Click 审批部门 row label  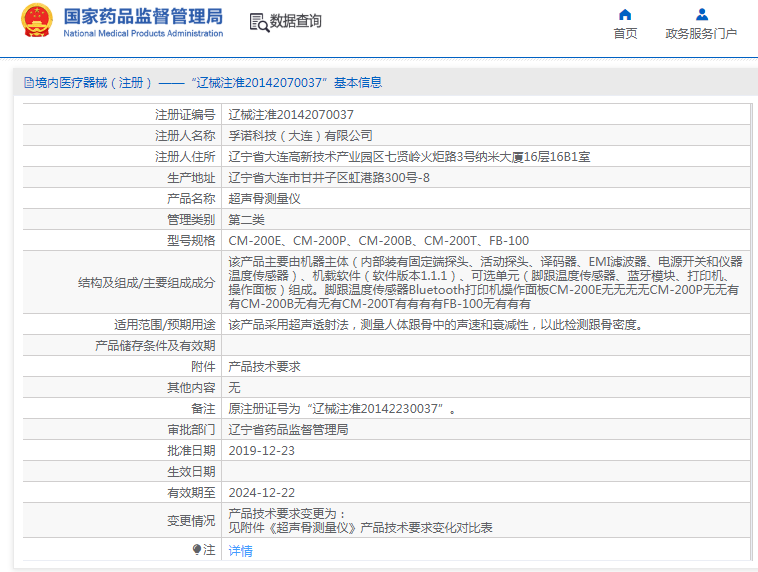click(x=191, y=429)
